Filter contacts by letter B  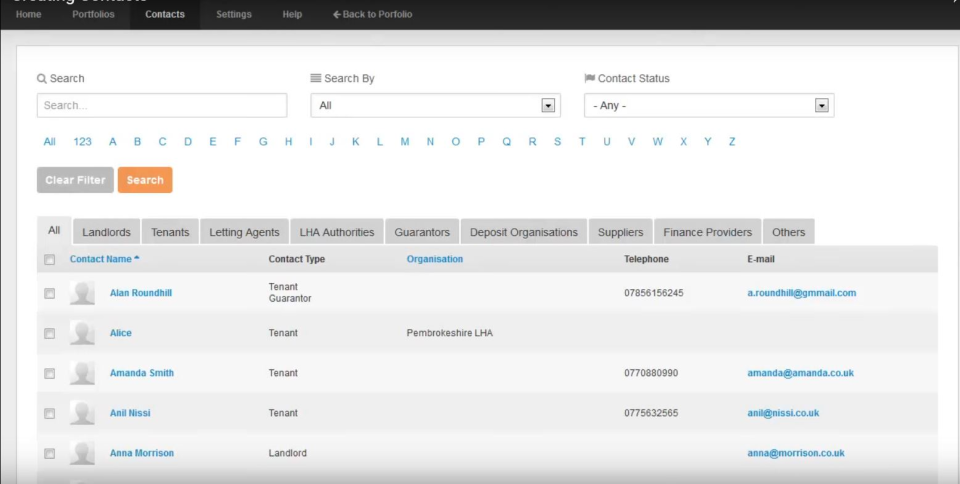137,141
